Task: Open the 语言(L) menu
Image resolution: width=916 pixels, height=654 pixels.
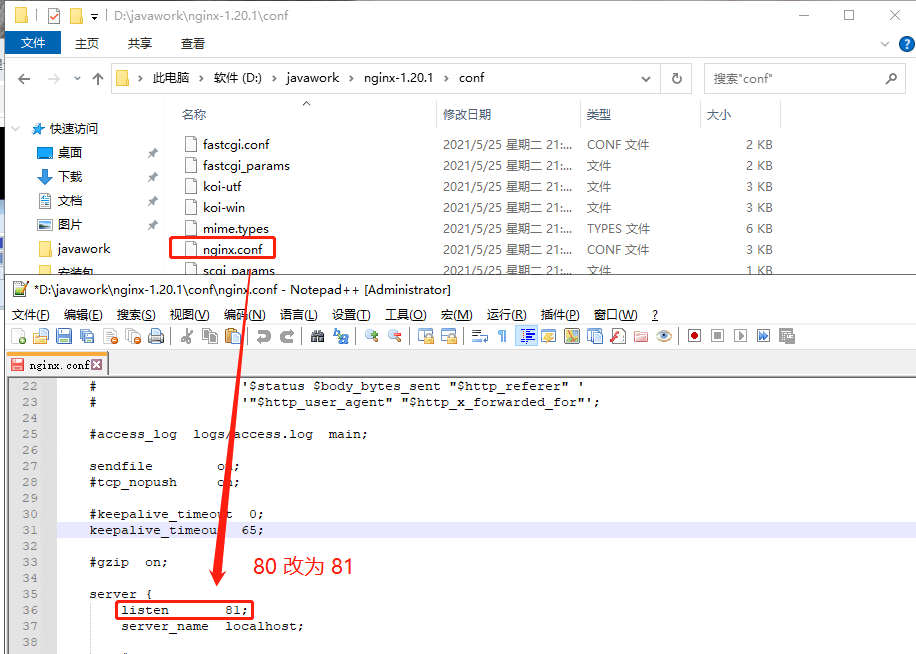Action: 299,315
